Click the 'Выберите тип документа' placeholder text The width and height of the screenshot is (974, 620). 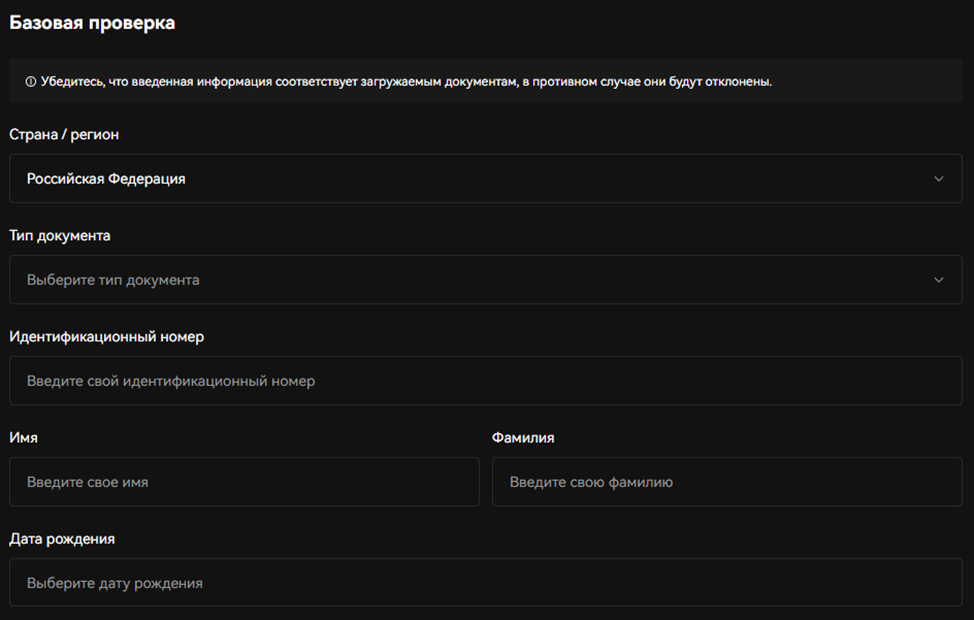[113, 280]
